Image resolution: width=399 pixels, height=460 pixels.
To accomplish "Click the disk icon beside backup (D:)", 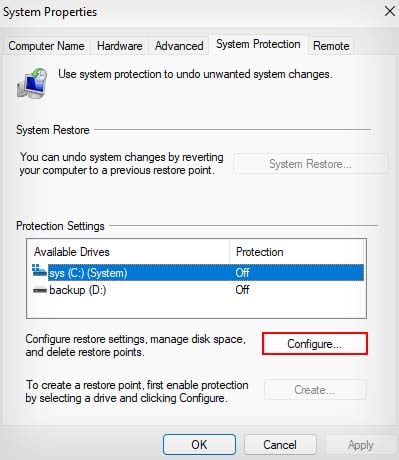I will 40,290.
